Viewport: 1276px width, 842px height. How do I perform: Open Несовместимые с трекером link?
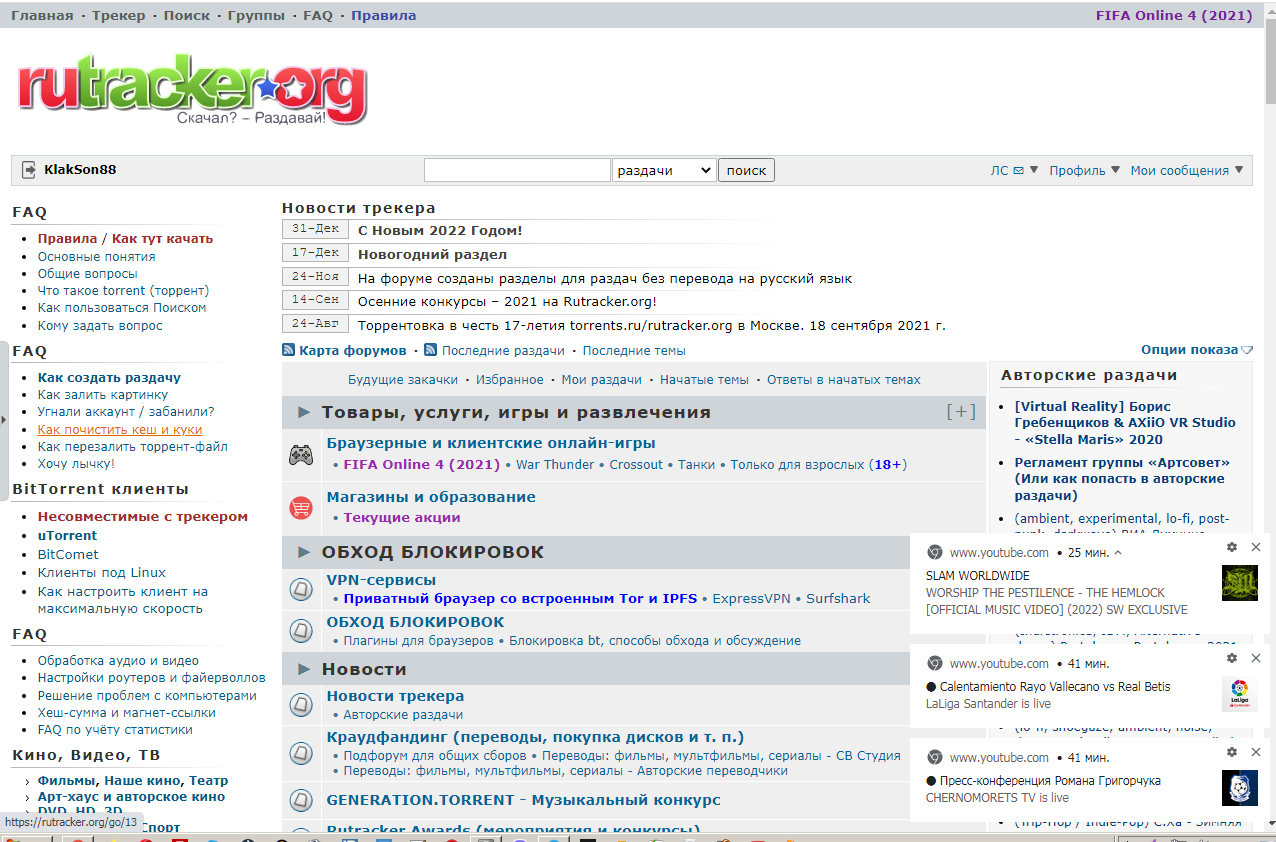pyautogui.click(x=143, y=517)
